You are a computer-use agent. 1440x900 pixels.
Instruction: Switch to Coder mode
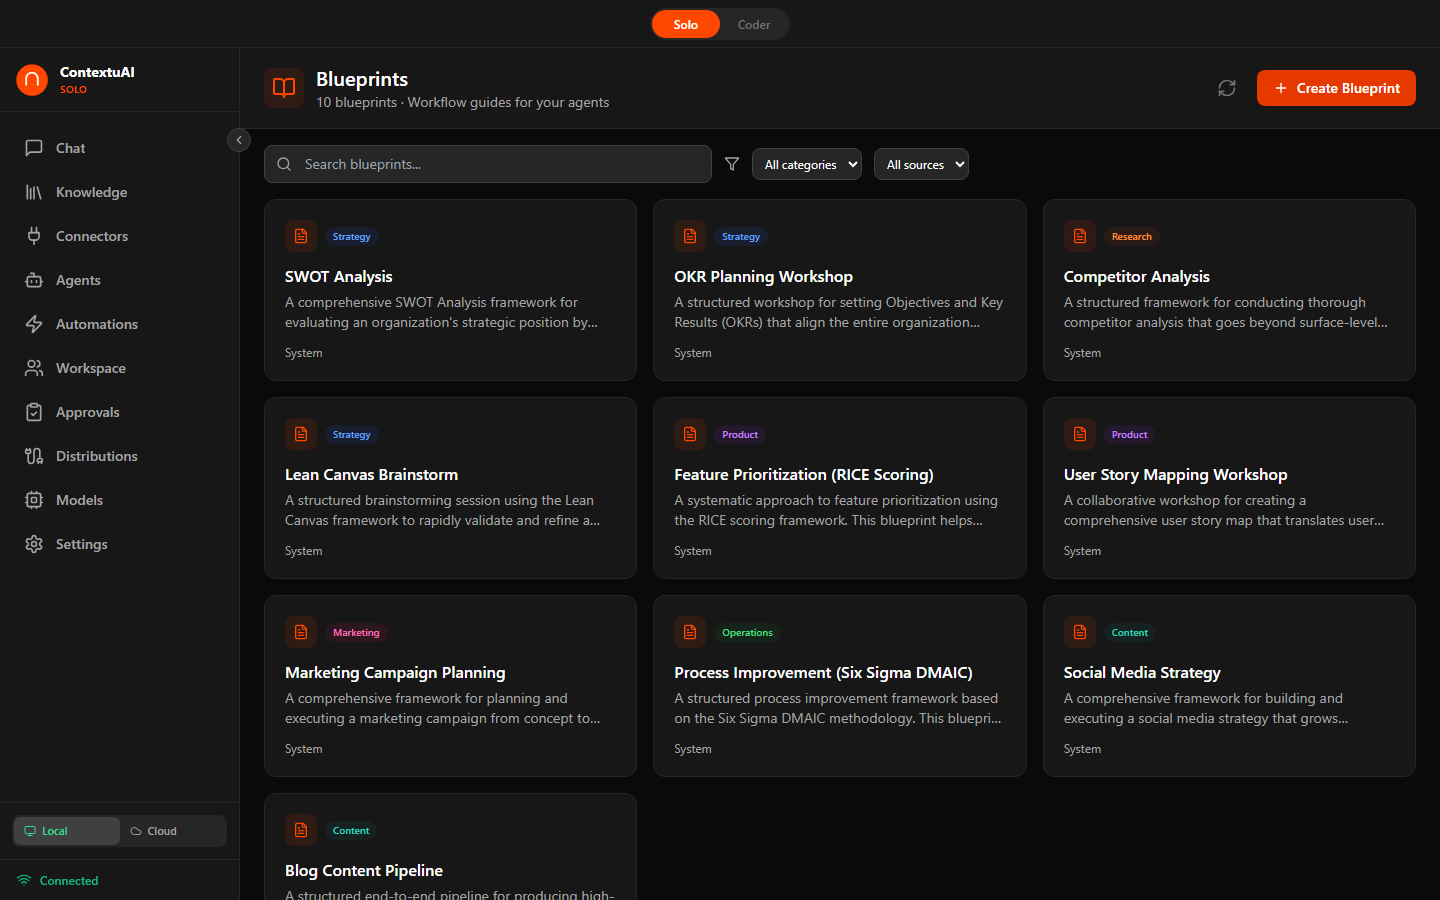754,24
